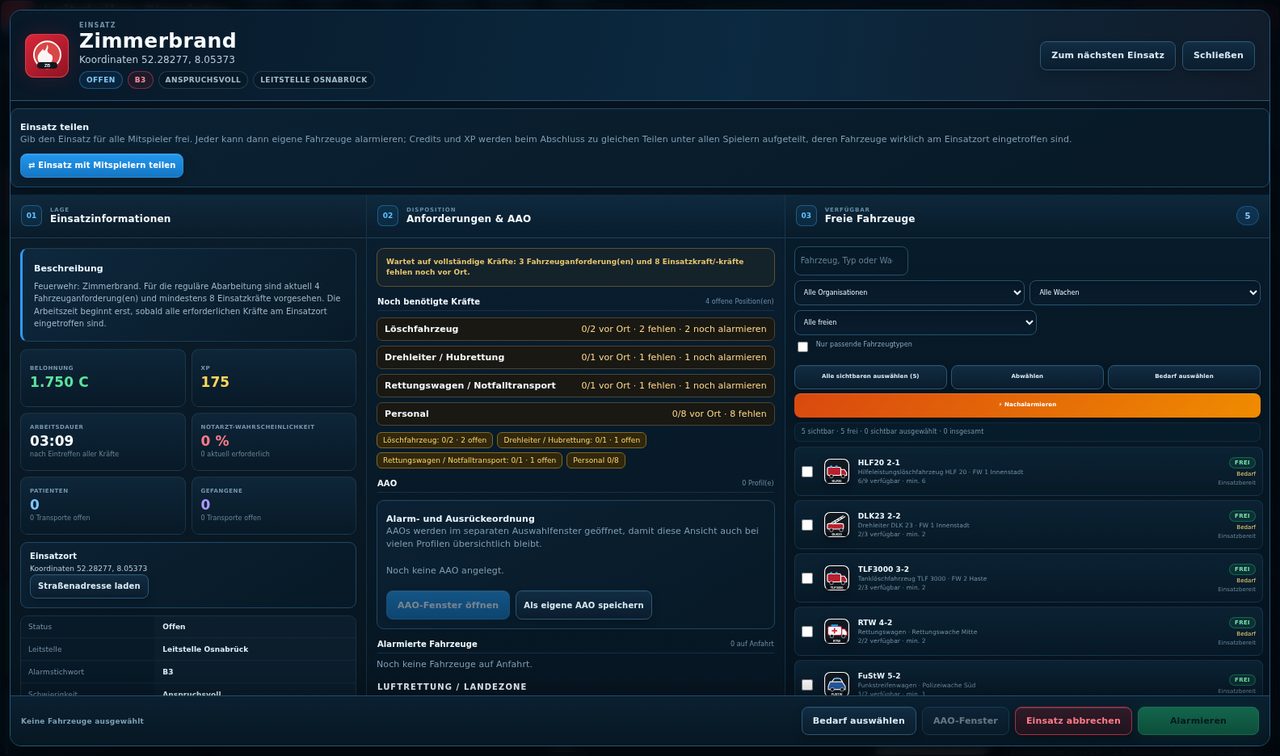This screenshot has height=756, width=1280.
Task: Click the vehicle count badge showing 5
Action: pos(1247,215)
